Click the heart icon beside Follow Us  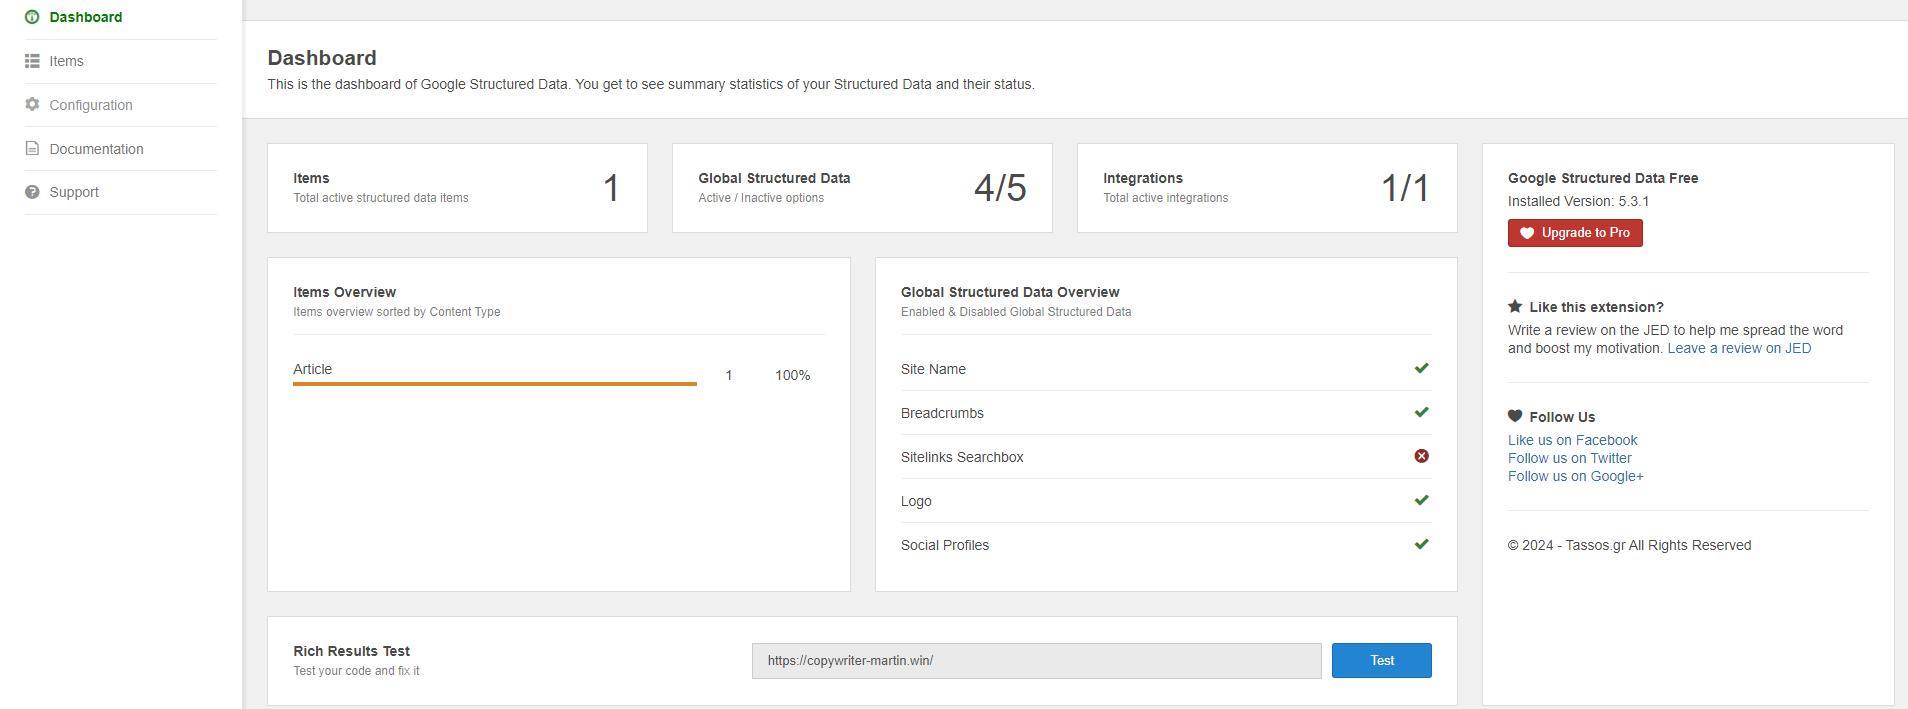(x=1515, y=417)
